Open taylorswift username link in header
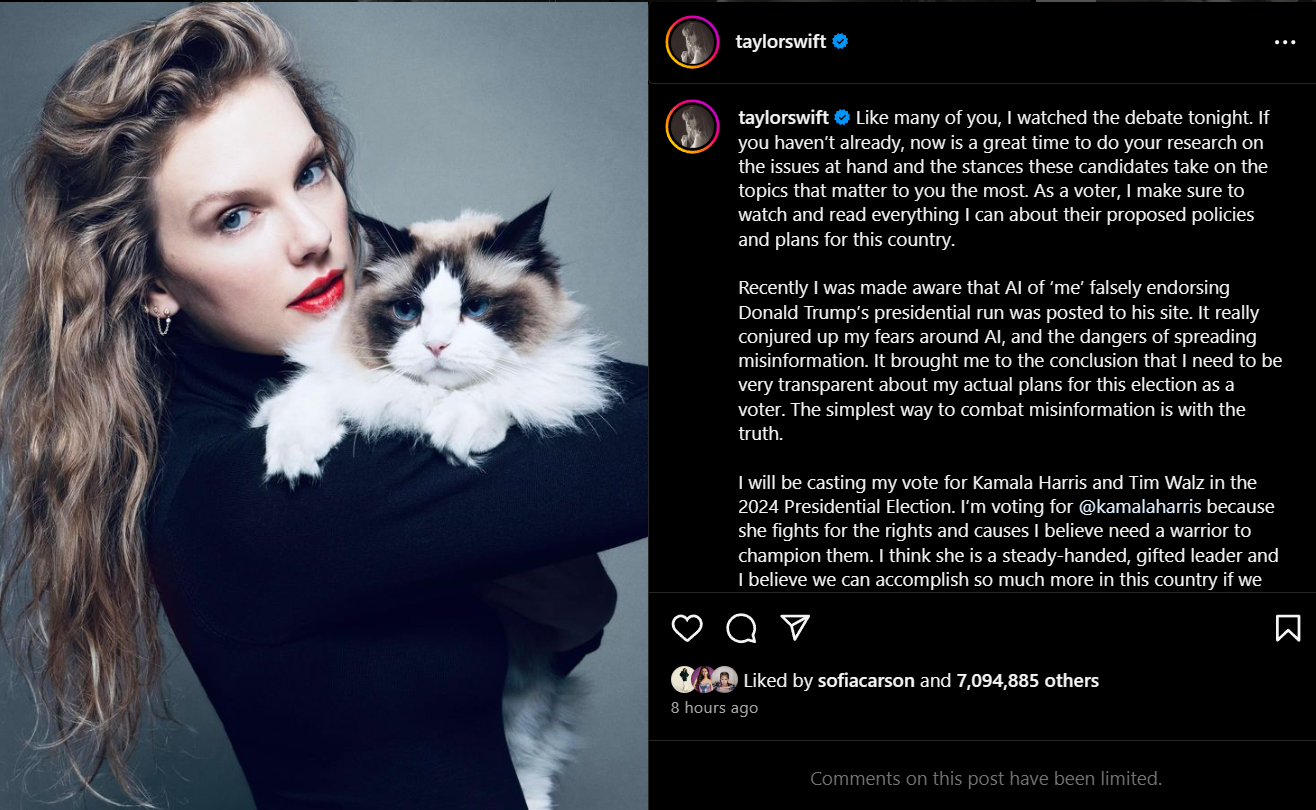This screenshot has height=810, width=1316. (781, 42)
